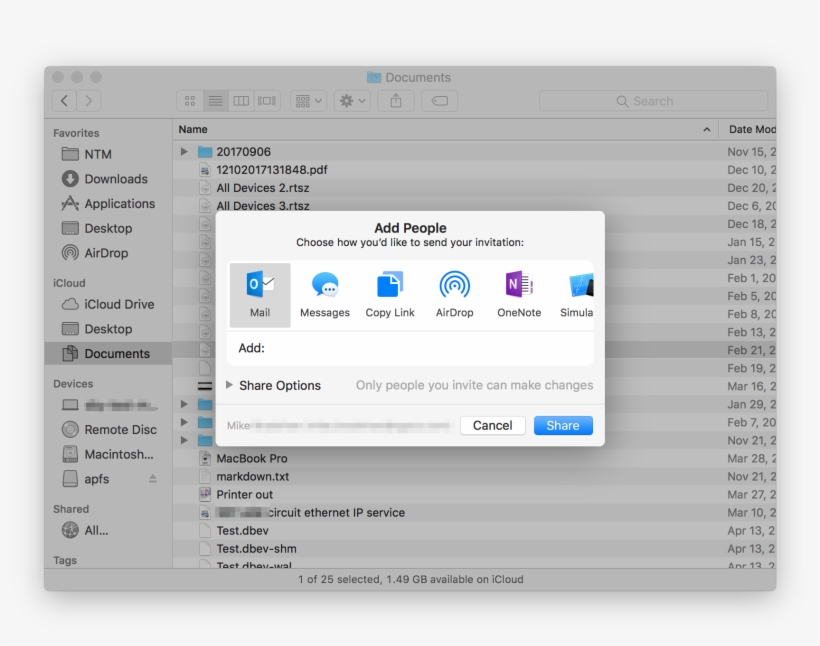Image resolution: width=820 pixels, height=646 pixels.
Task: Choose Mail to send the invitation
Action: 260,295
